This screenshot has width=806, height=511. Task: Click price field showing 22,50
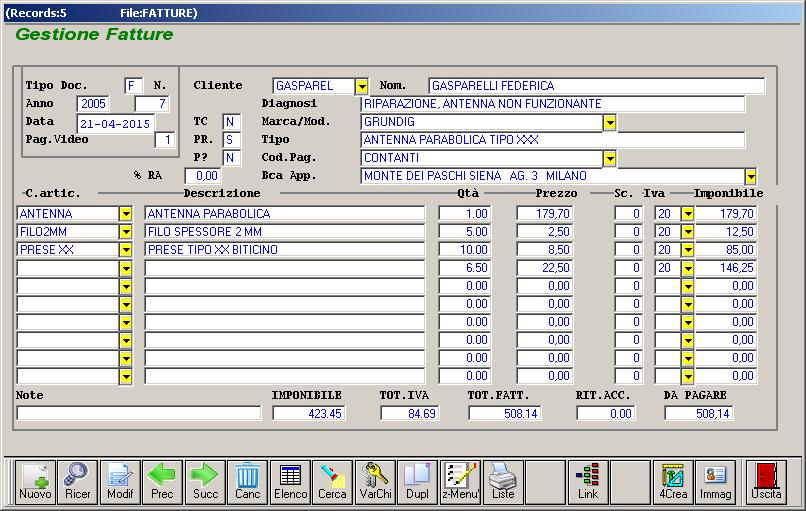coord(545,267)
